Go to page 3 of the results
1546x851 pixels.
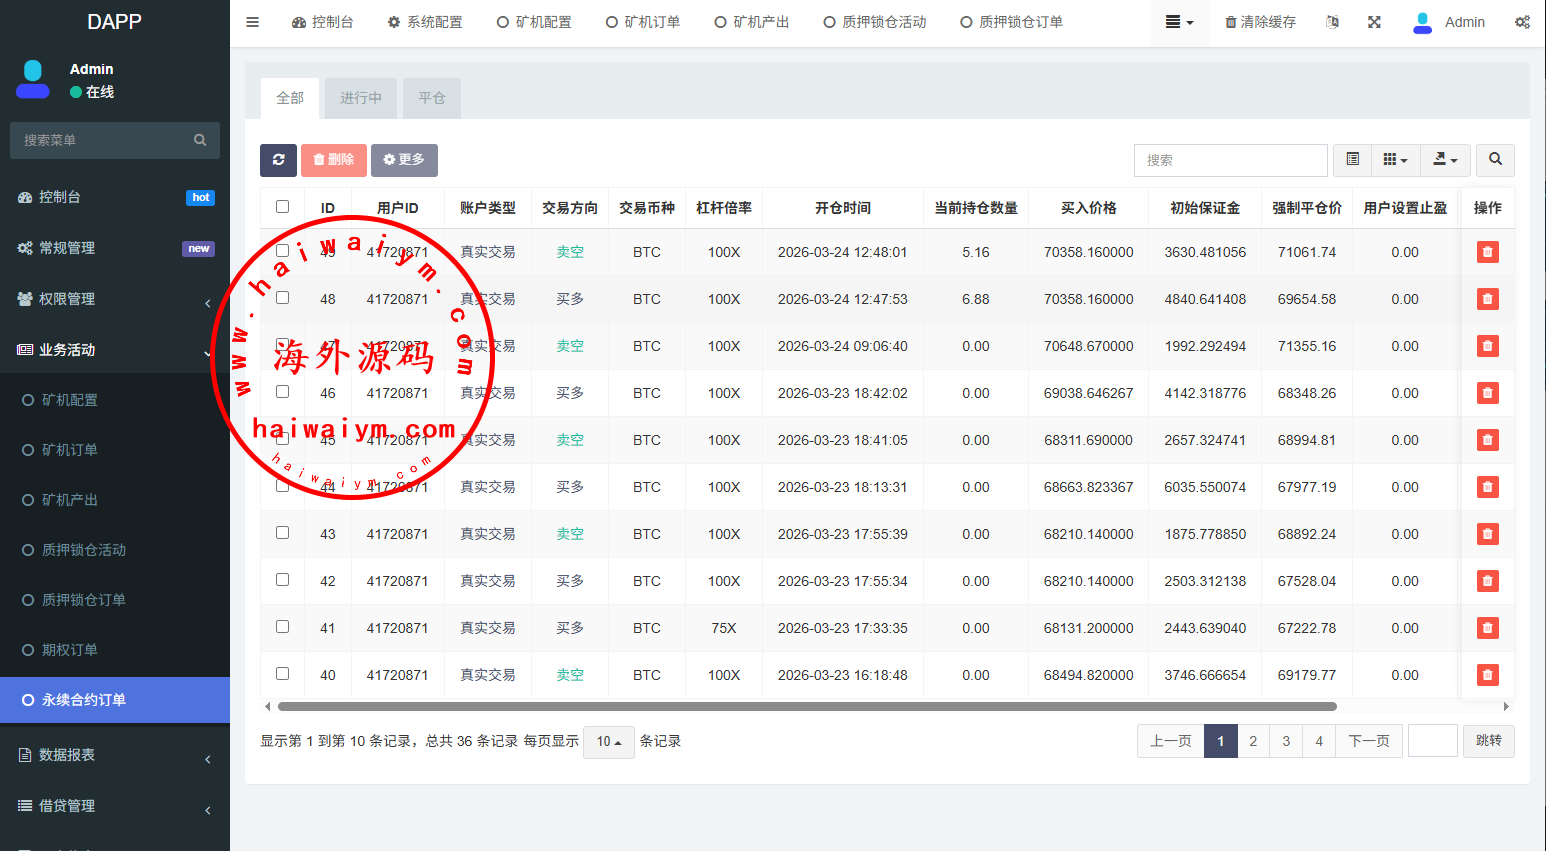tap(1286, 741)
